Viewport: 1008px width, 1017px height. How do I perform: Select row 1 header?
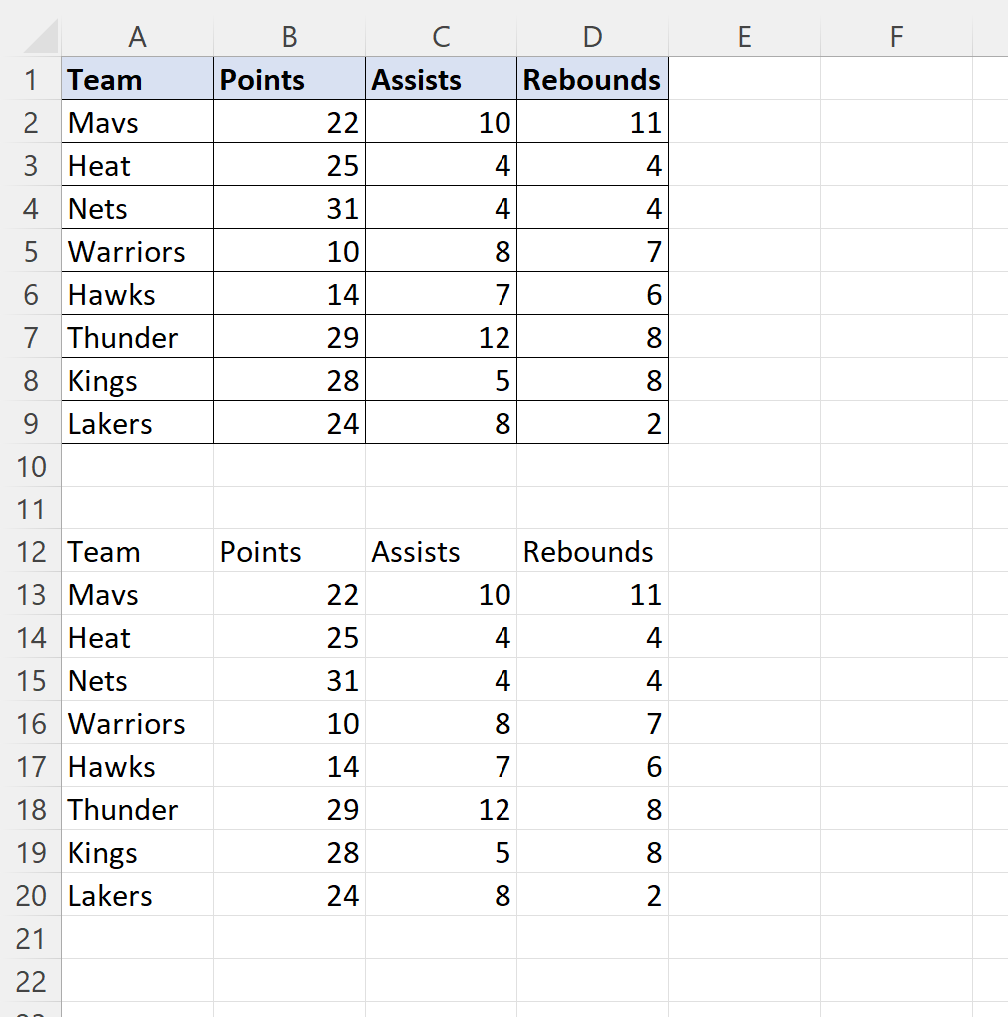[x=31, y=80]
